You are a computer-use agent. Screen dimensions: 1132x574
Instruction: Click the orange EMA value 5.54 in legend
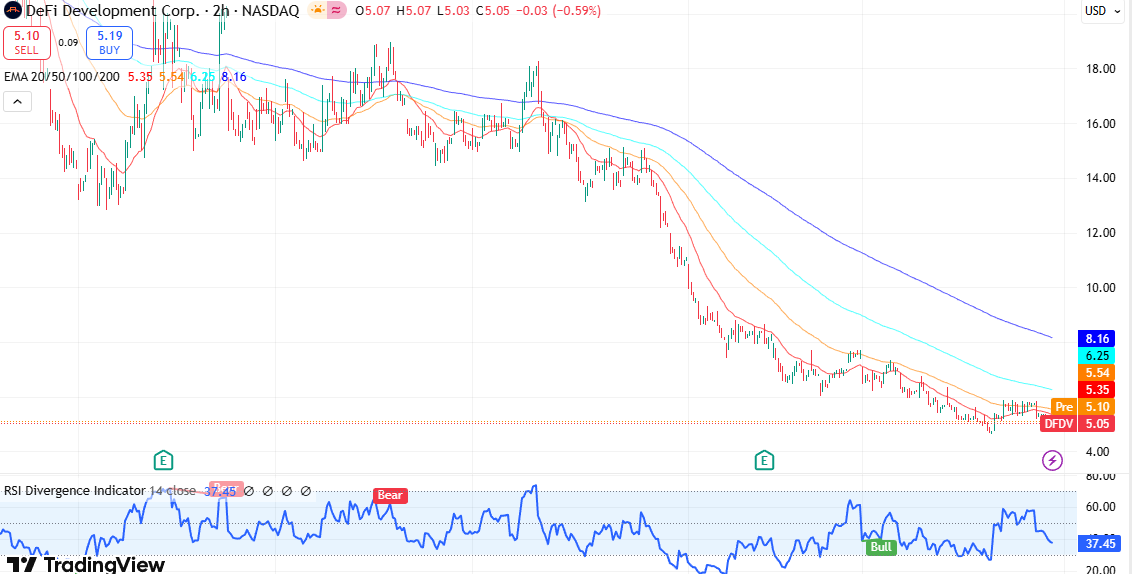pos(171,76)
